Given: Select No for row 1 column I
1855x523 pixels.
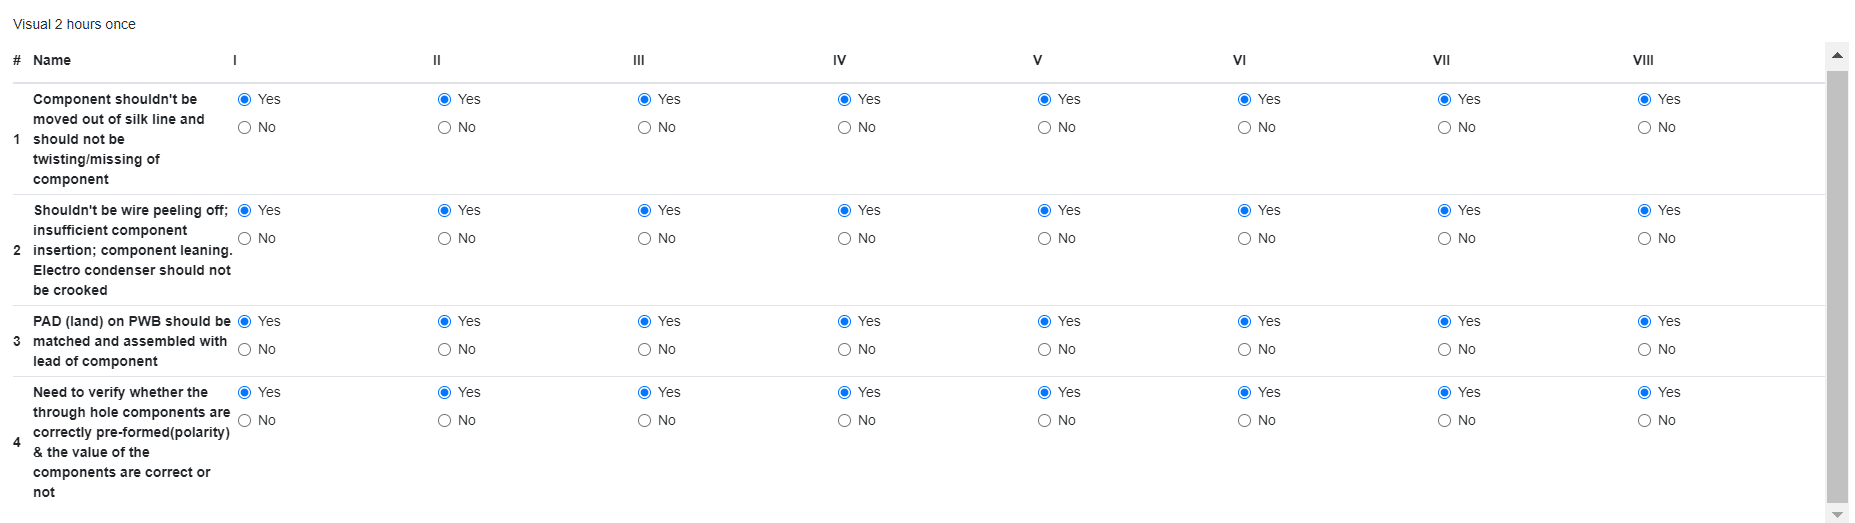Looking at the screenshot, I should pos(244,128).
